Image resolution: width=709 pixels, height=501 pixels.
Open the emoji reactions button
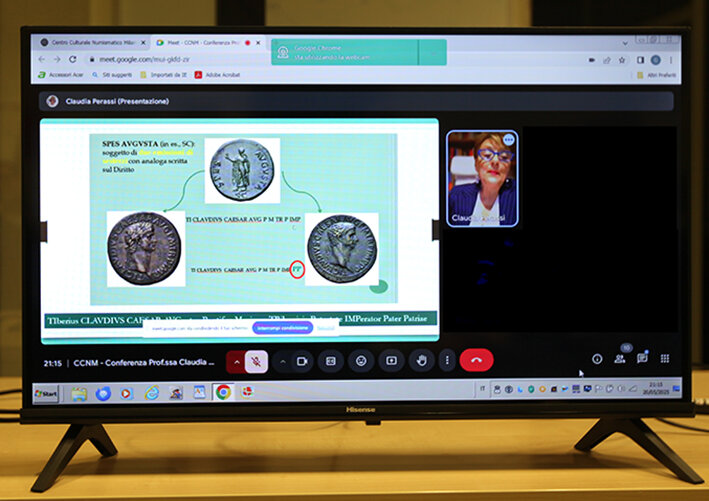[x=361, y=361]
